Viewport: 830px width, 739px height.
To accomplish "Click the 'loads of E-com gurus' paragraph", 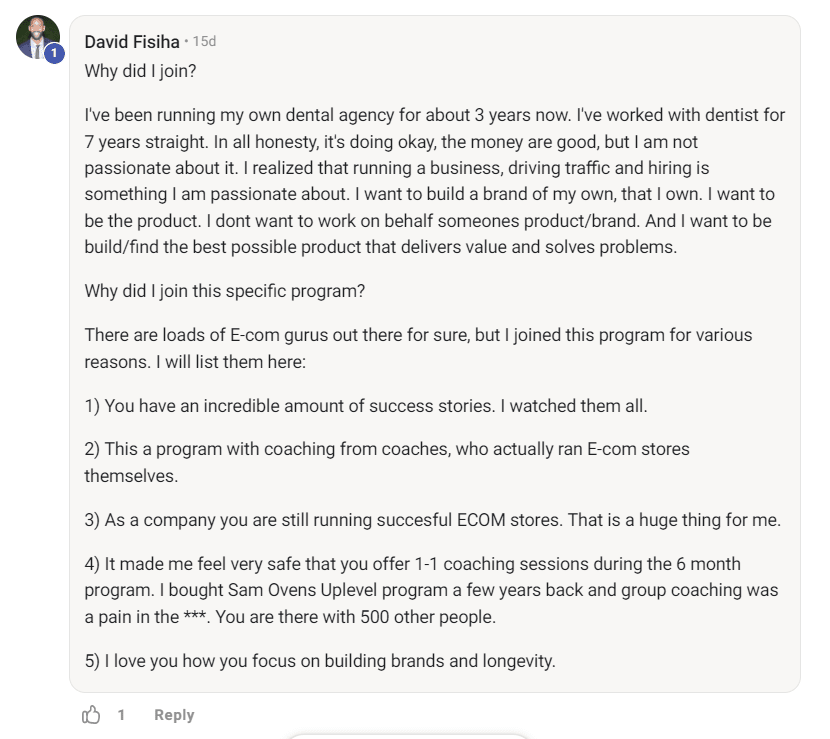I will [418, 348].
